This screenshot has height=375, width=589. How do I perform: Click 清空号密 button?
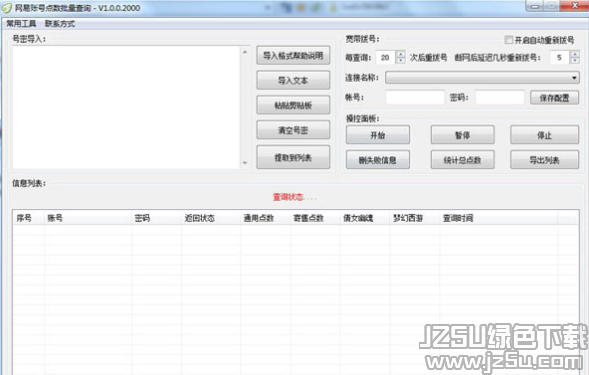coord(293,130)
